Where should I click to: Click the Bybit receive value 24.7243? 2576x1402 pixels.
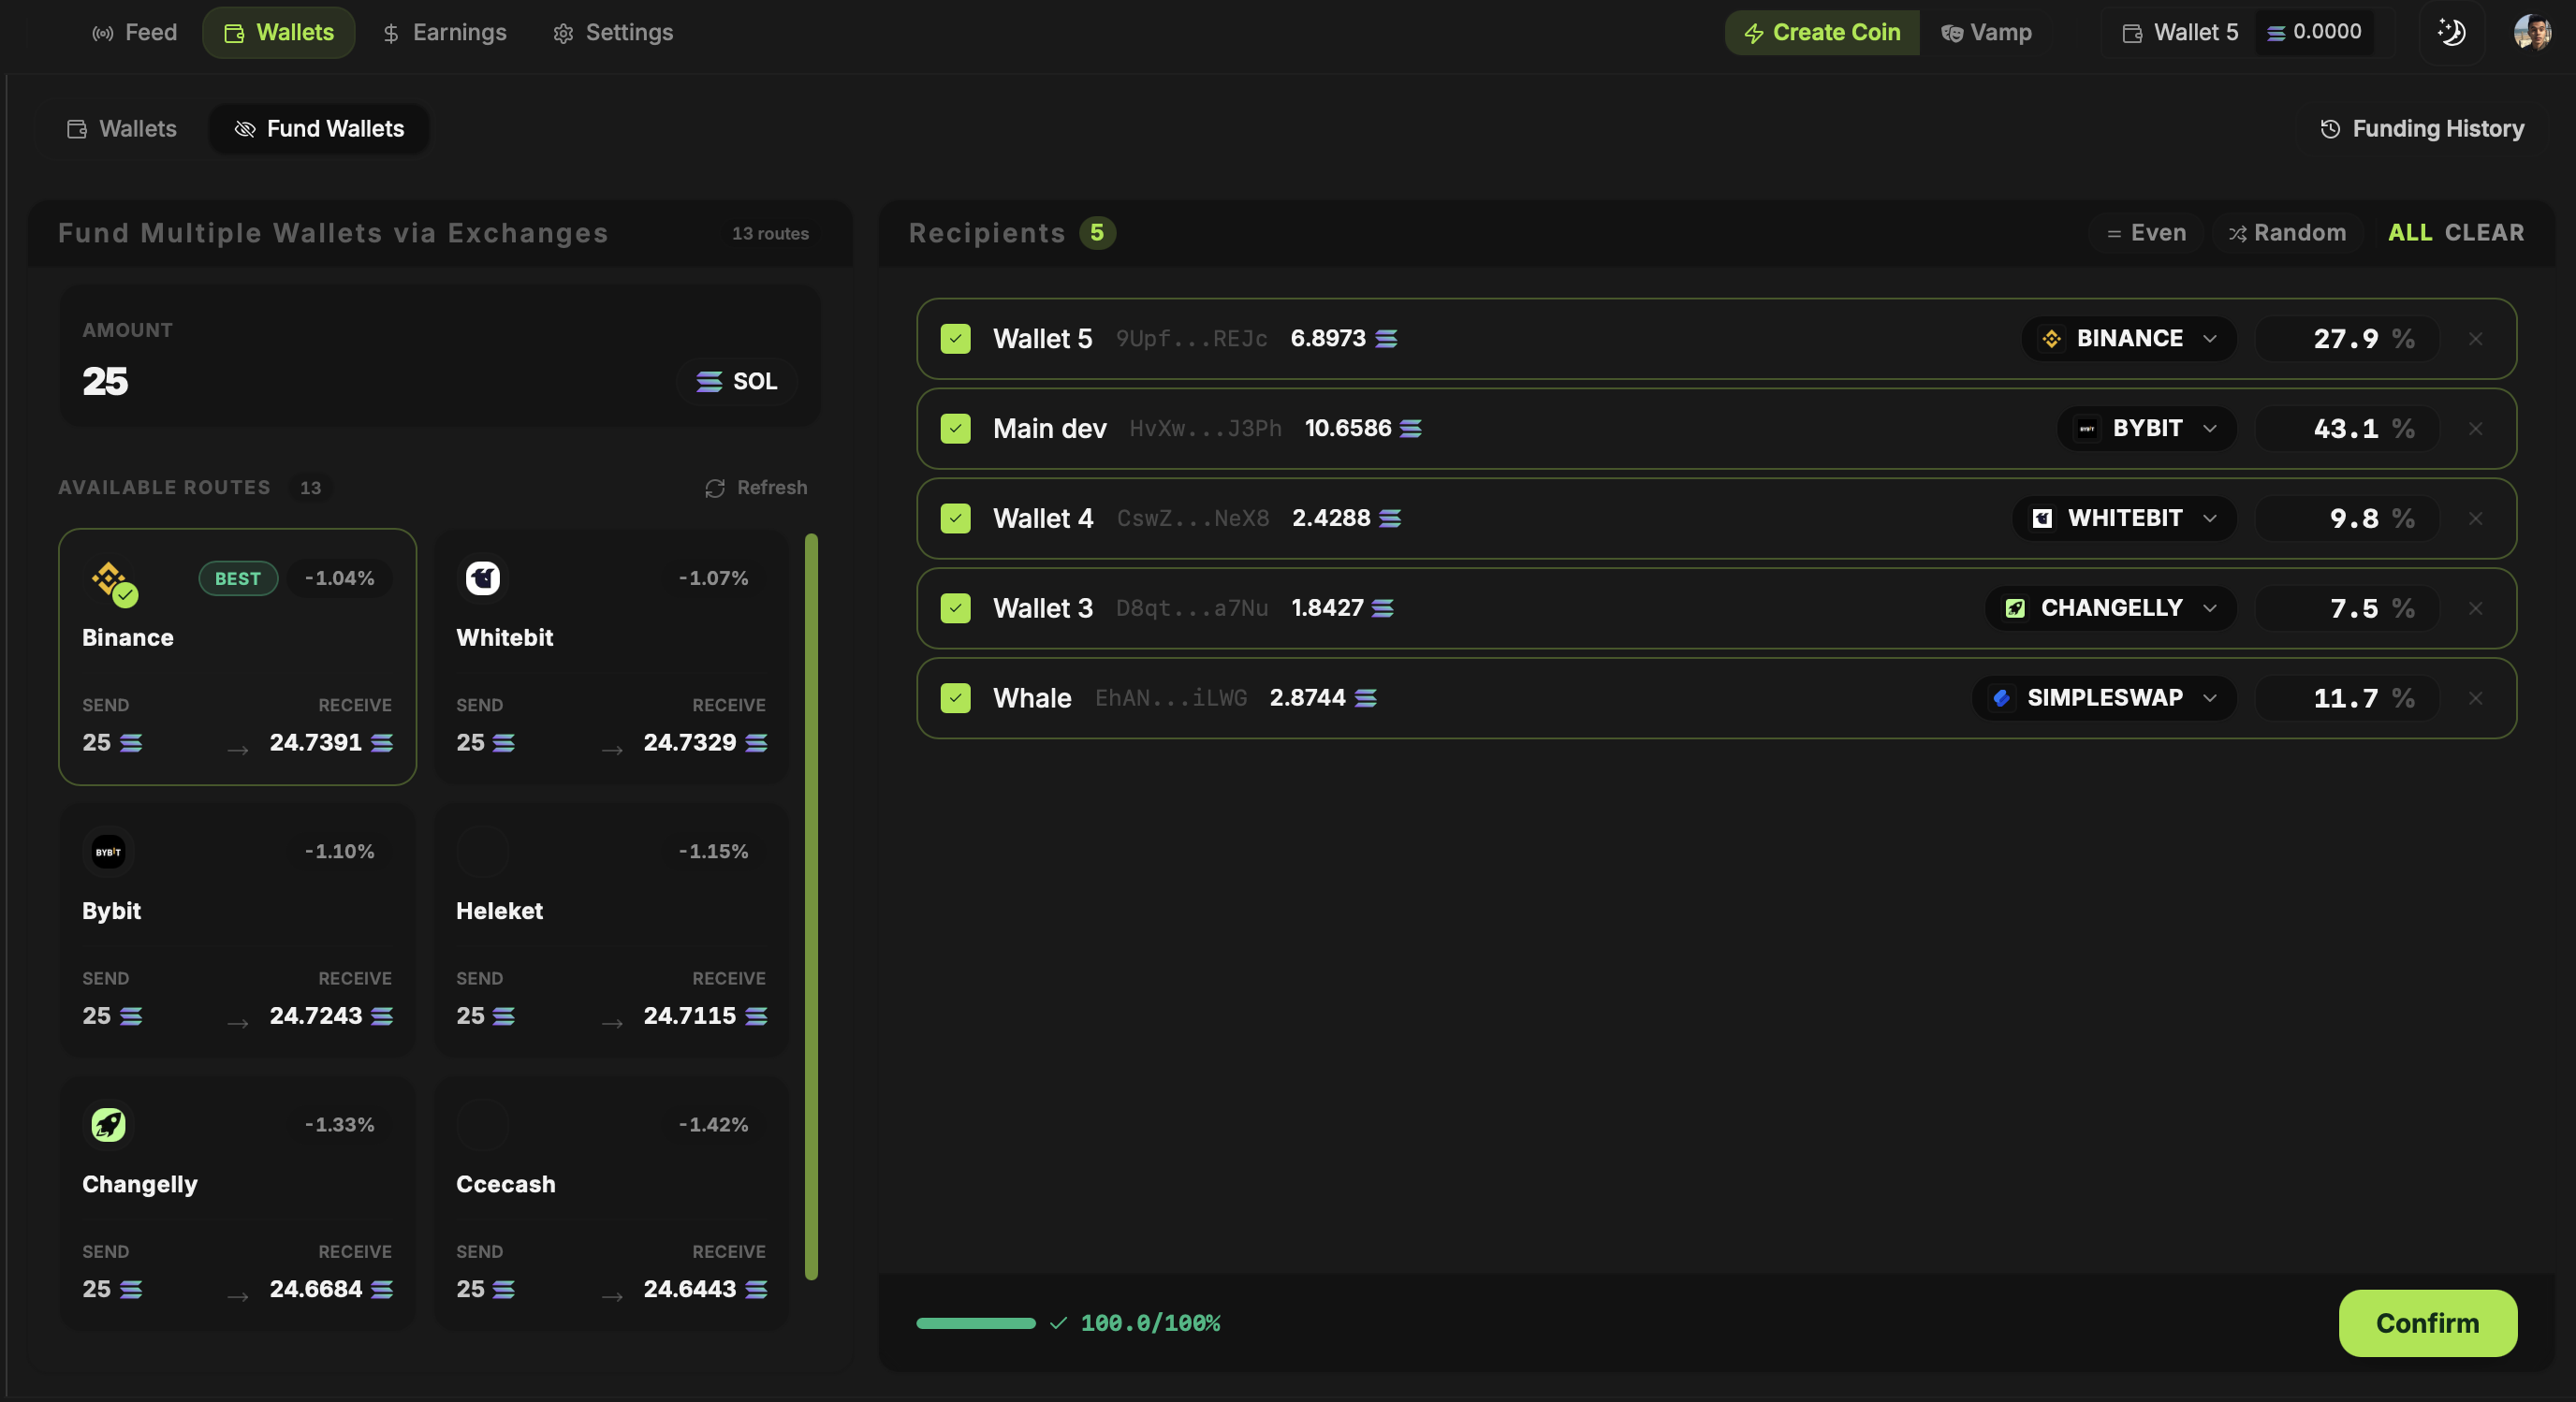click(316, 1015)
